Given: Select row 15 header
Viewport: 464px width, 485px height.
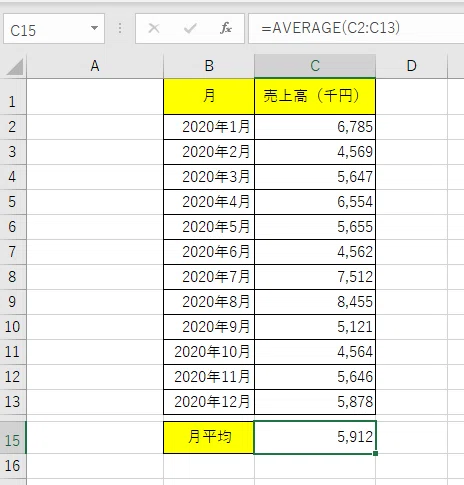Looking at the screenshot, I should click(x=13, y=437).
